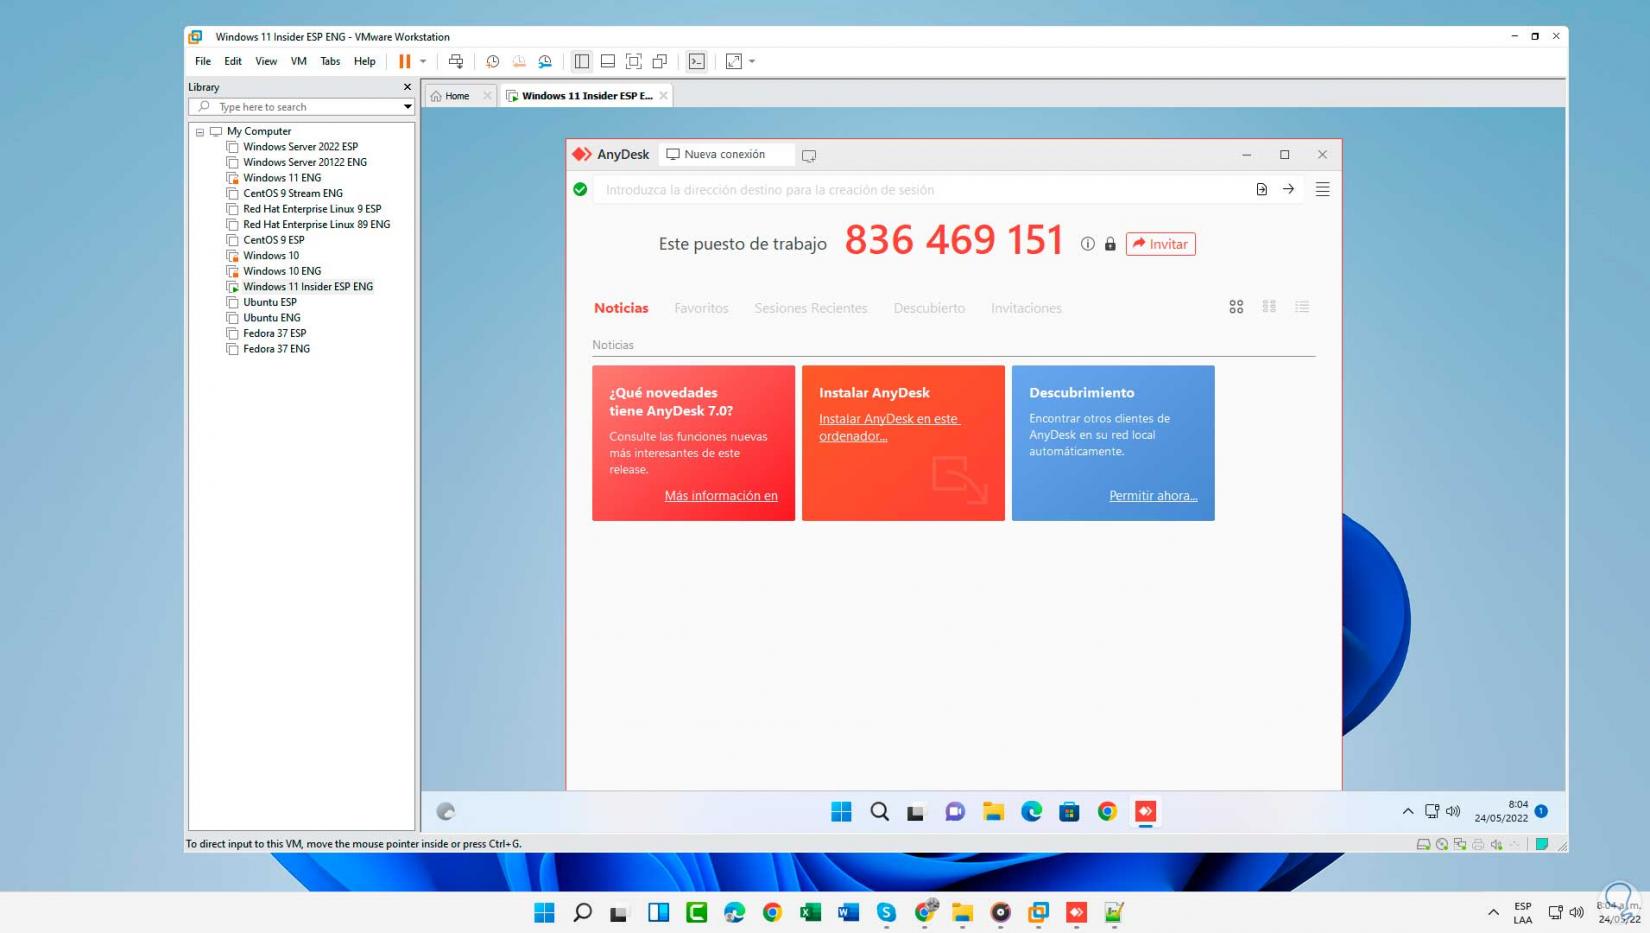The width and height of the screenshot is (1650, 933).
Task: Open the Library search dropdown arrow
Action: (x=407, y=107)
